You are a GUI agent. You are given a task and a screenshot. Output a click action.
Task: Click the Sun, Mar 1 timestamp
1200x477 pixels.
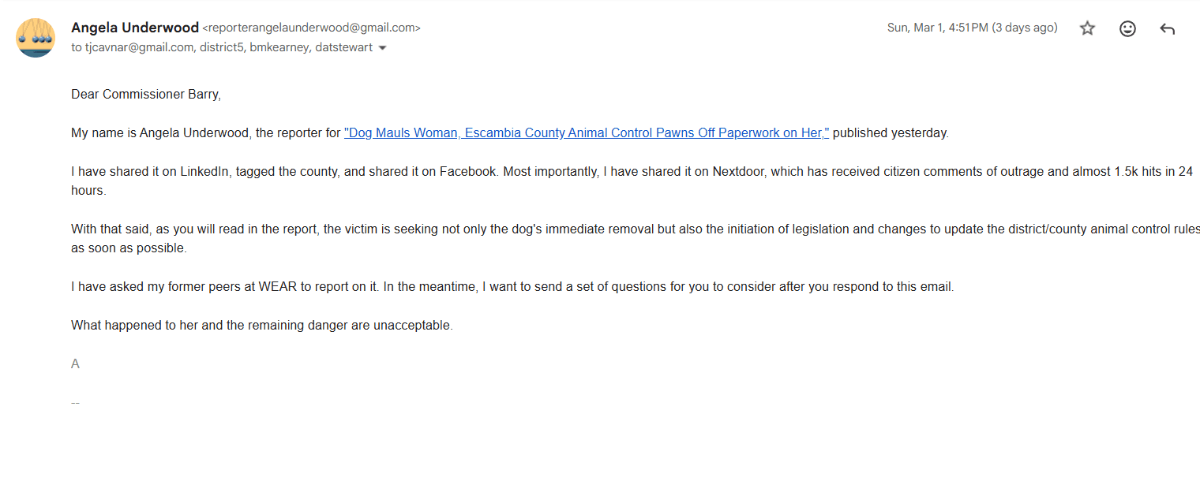971,28
